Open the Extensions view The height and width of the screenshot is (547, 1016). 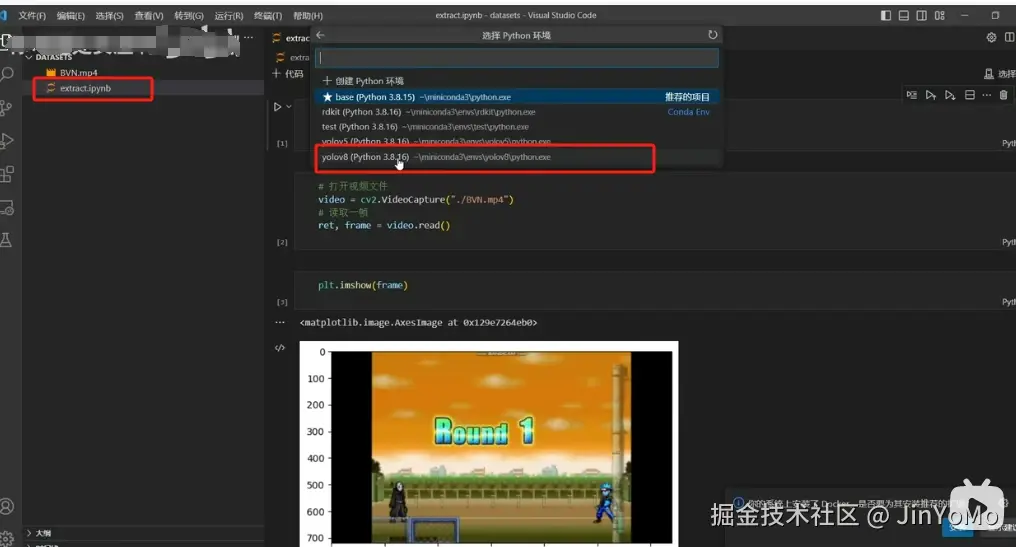[7, 174]
